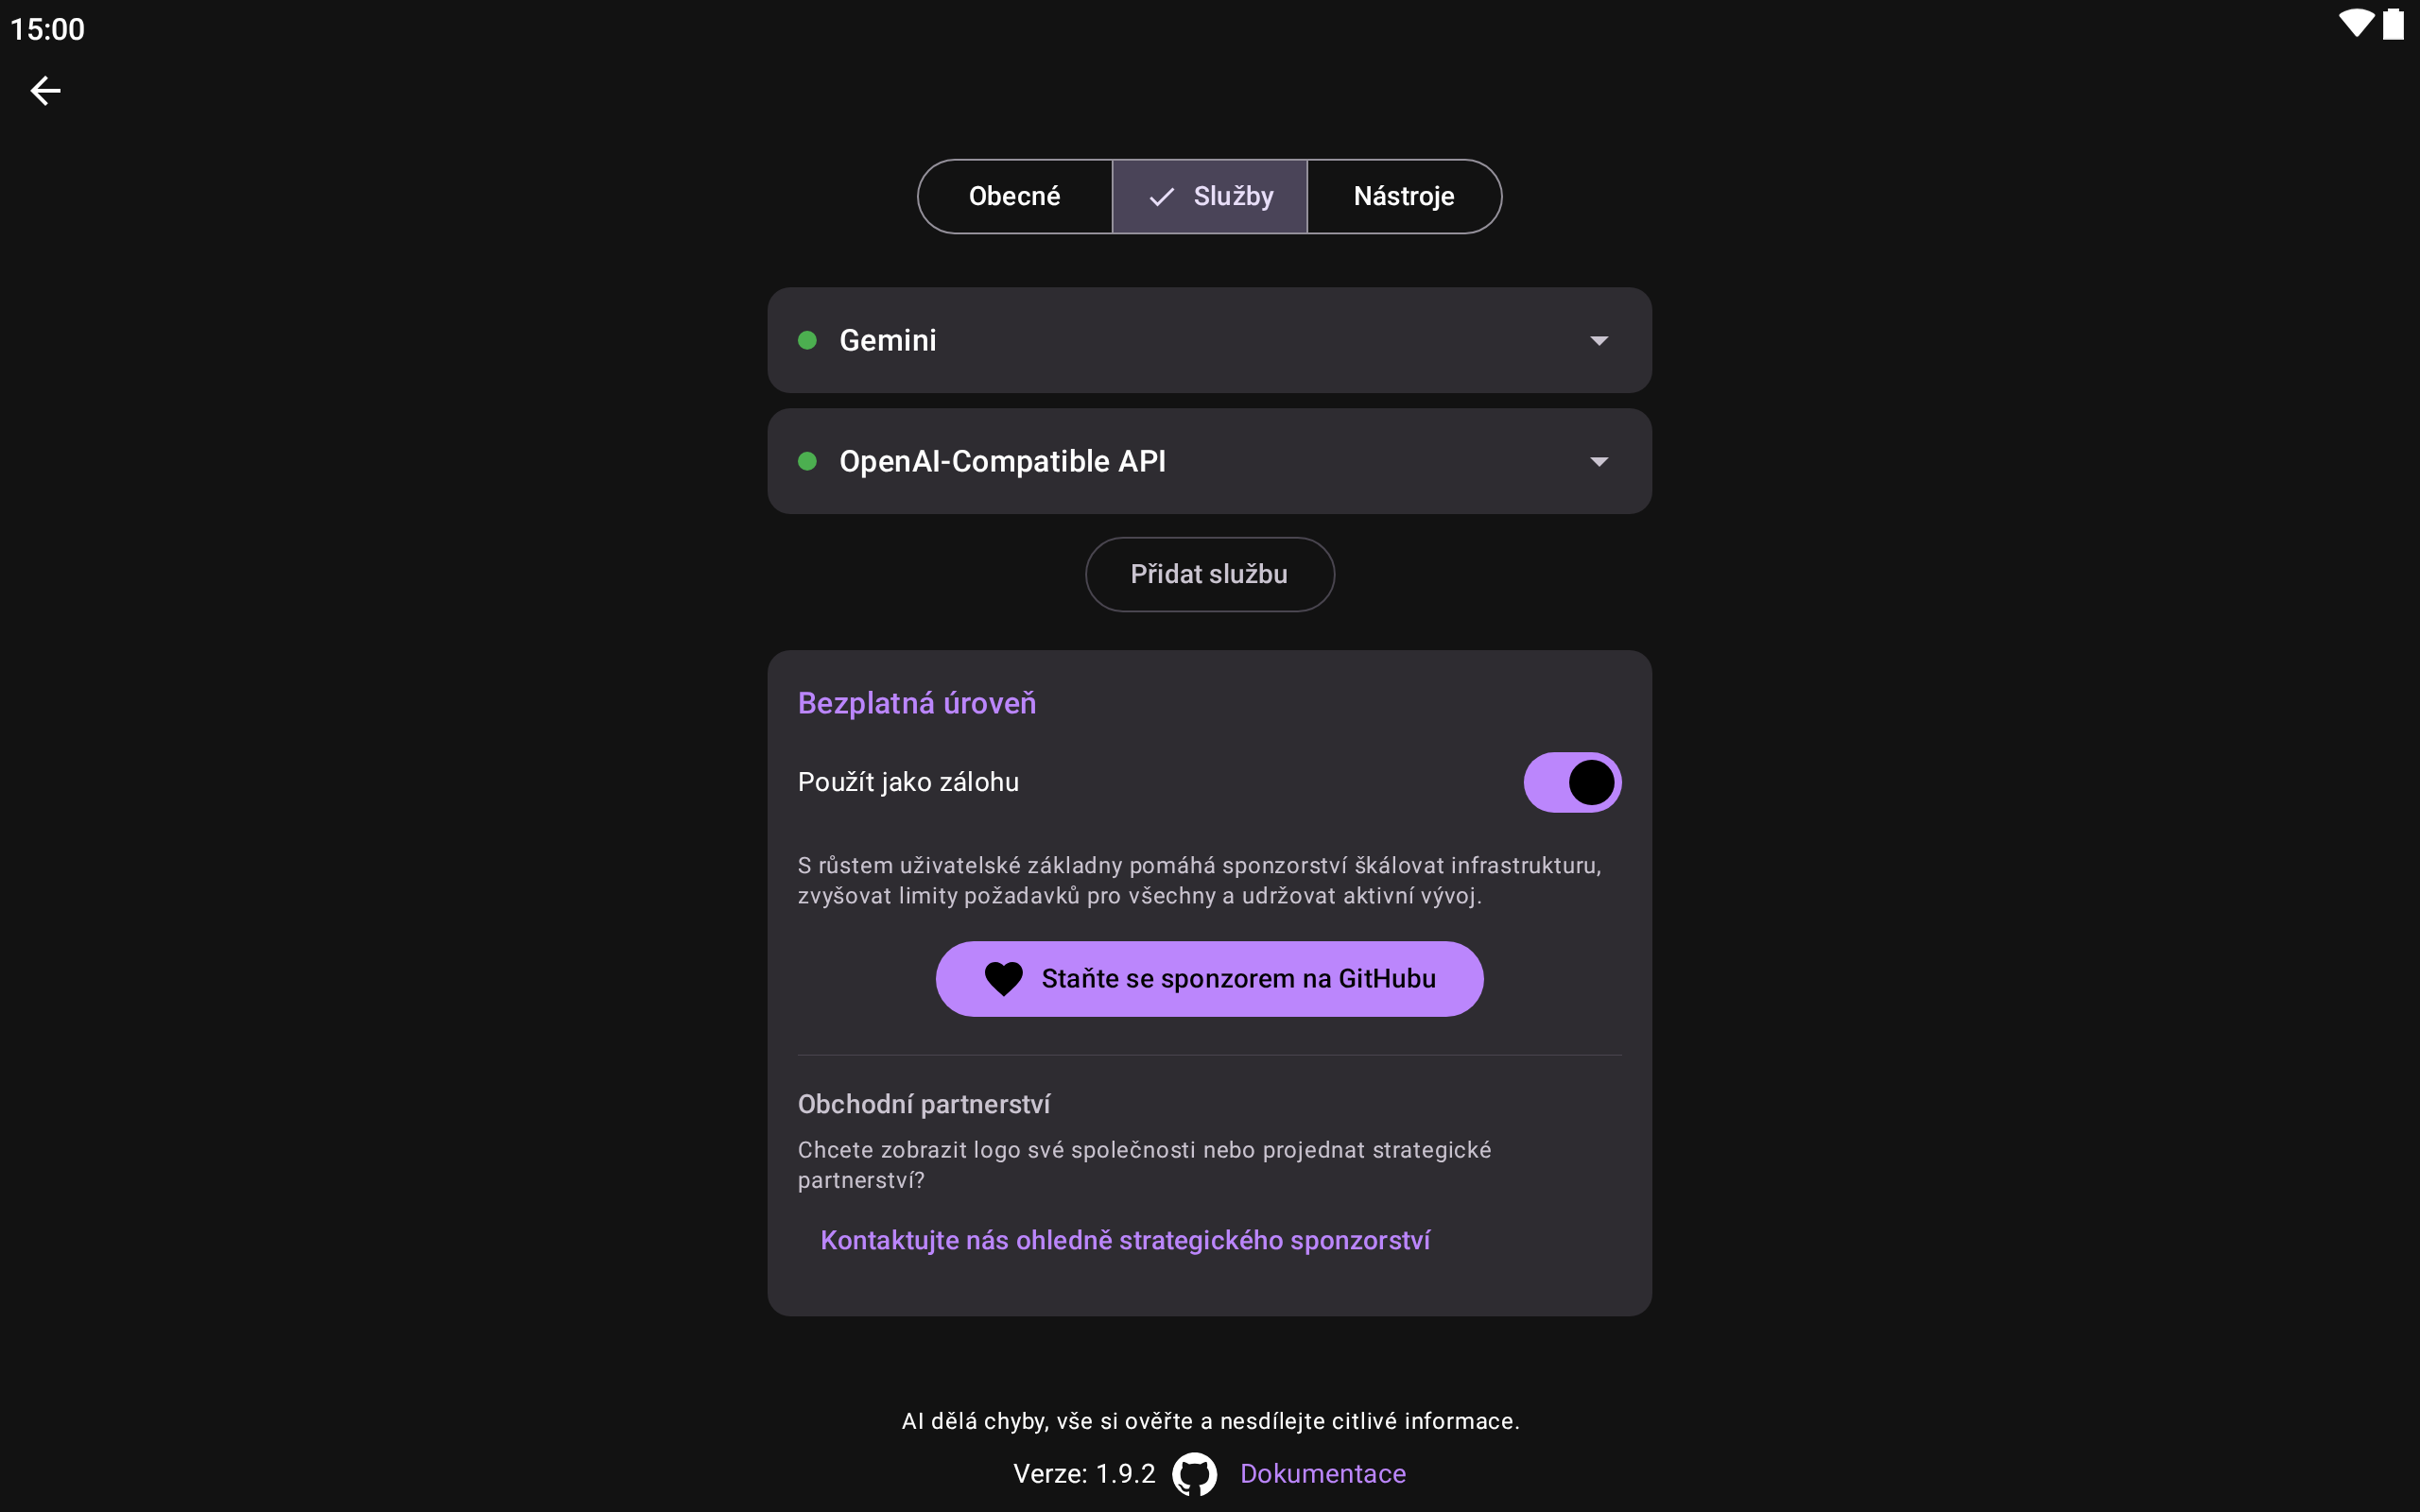Tap the battery status icon
Viewport: 2420px width, 1512px height.
[x=2393, y=24]
